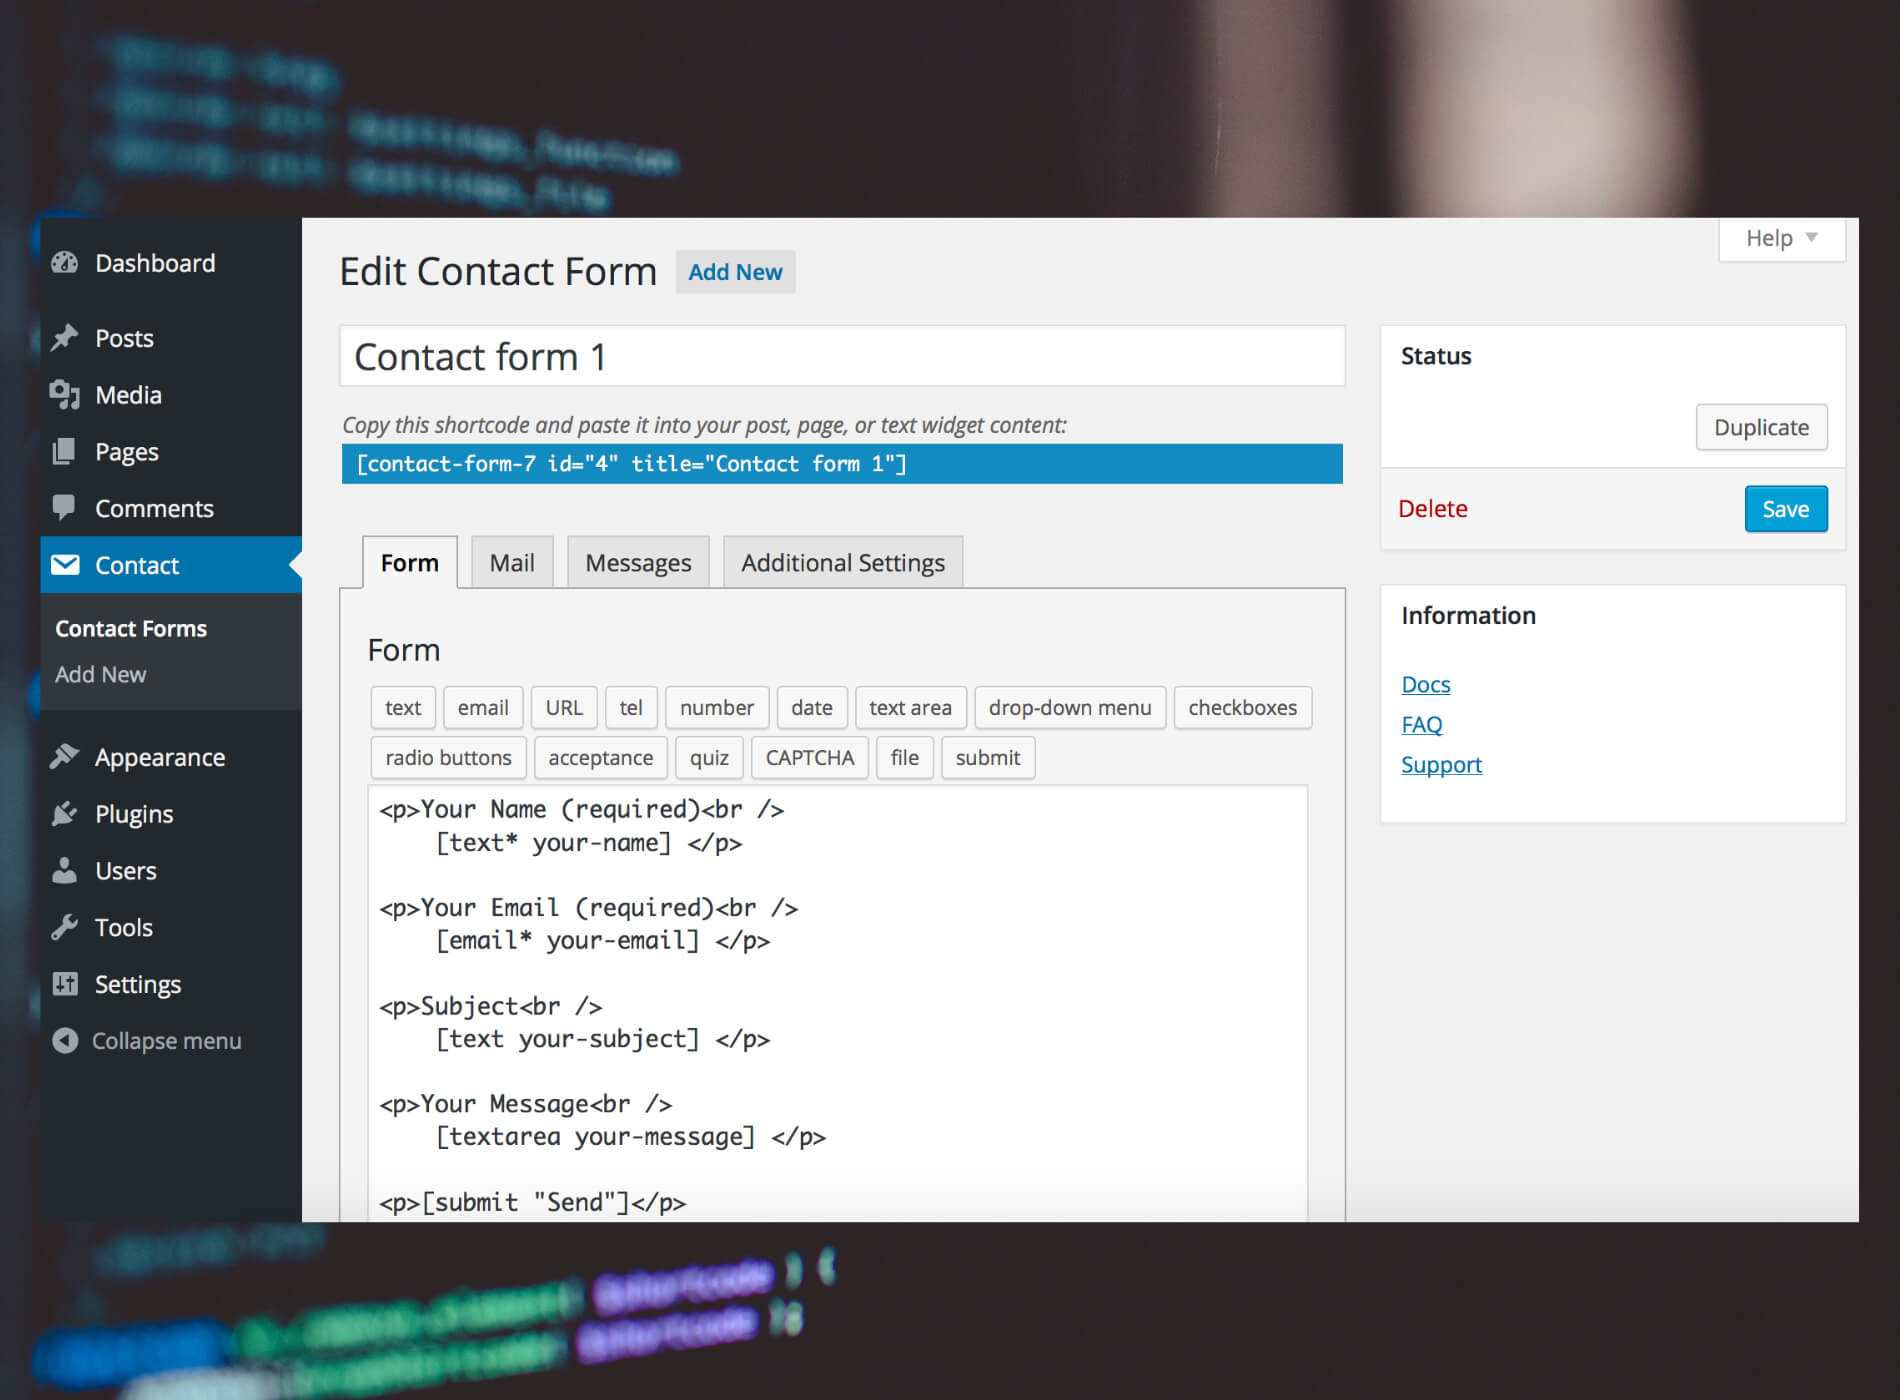The image size is (1900, 1400).
Task: Delete this contact form
Action: point(1433,508)
